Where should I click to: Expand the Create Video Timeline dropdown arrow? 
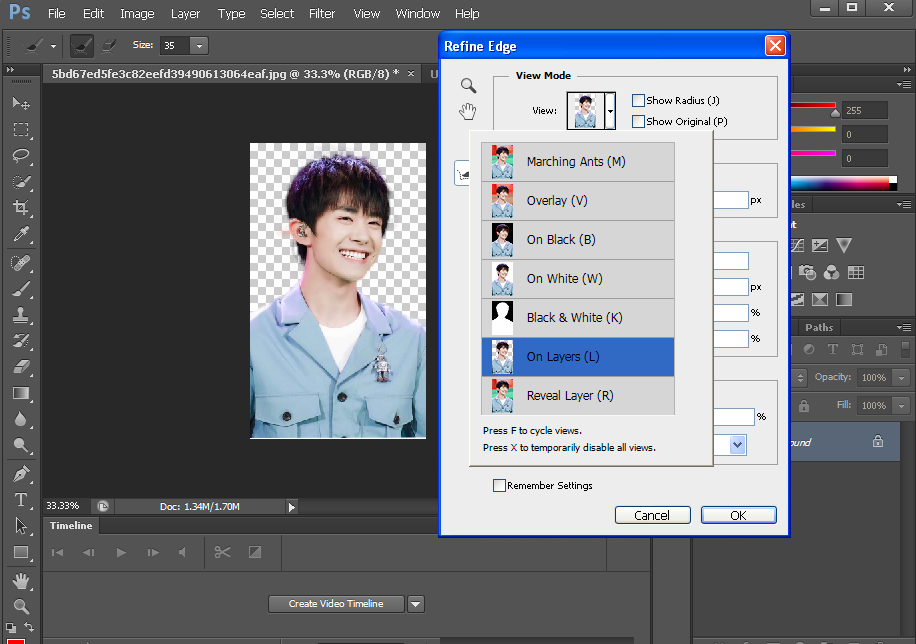[416, 604]
